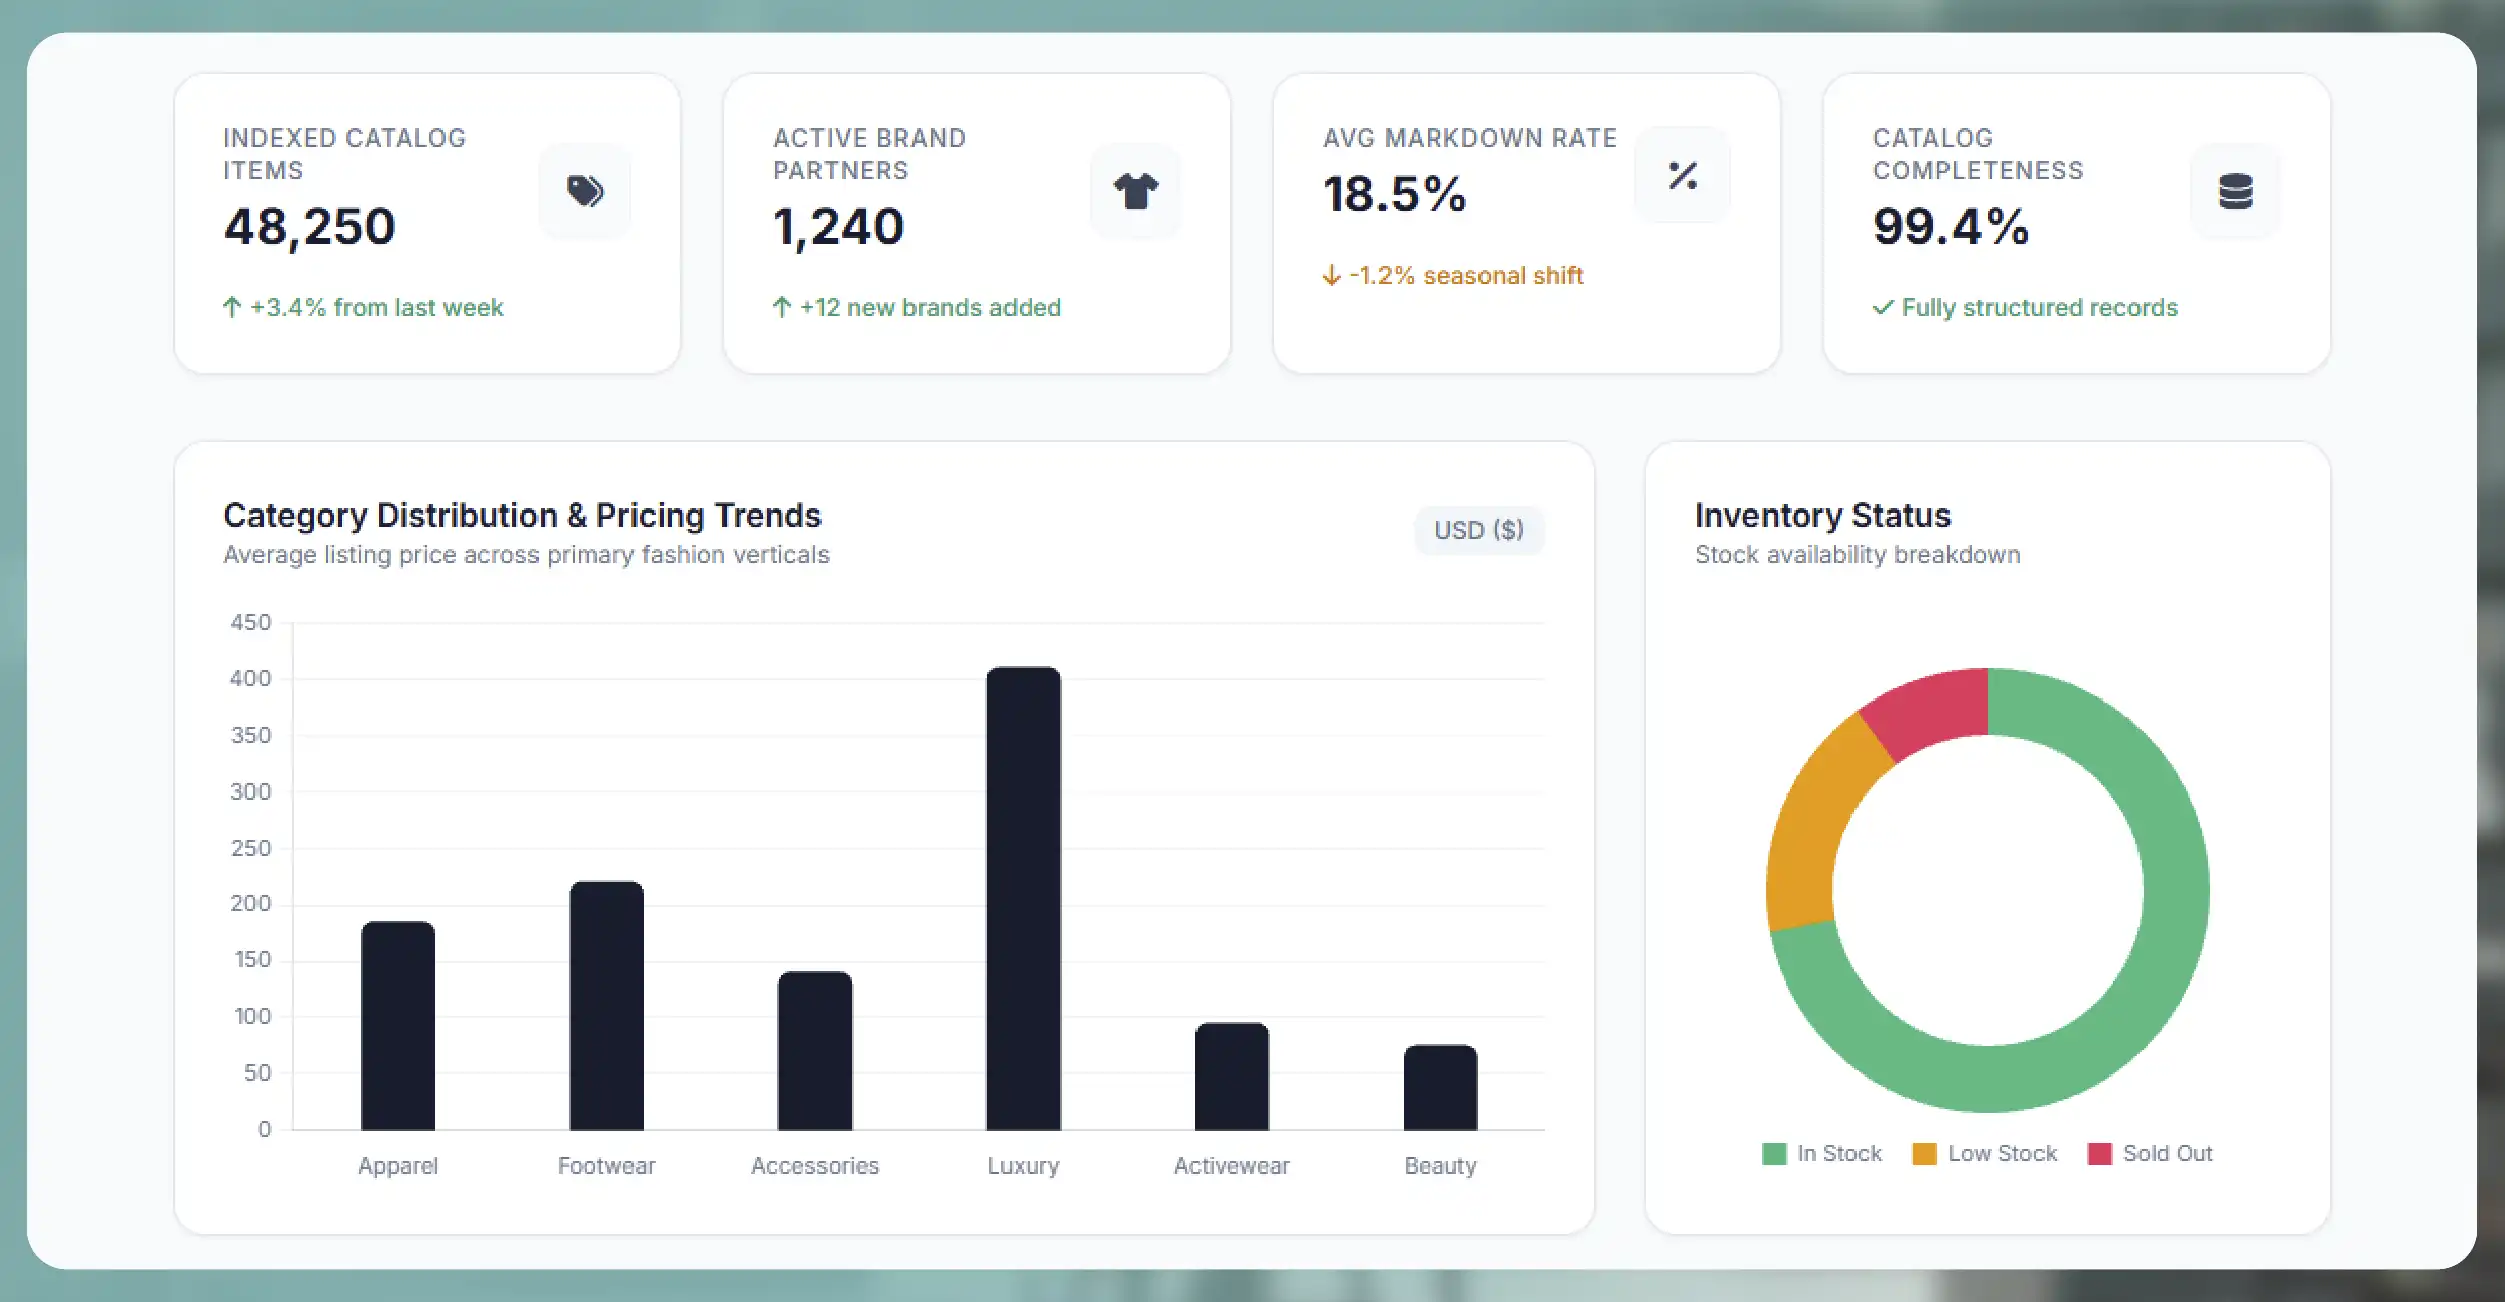Click the Beauty bar in the chart

(1440, 1087)
